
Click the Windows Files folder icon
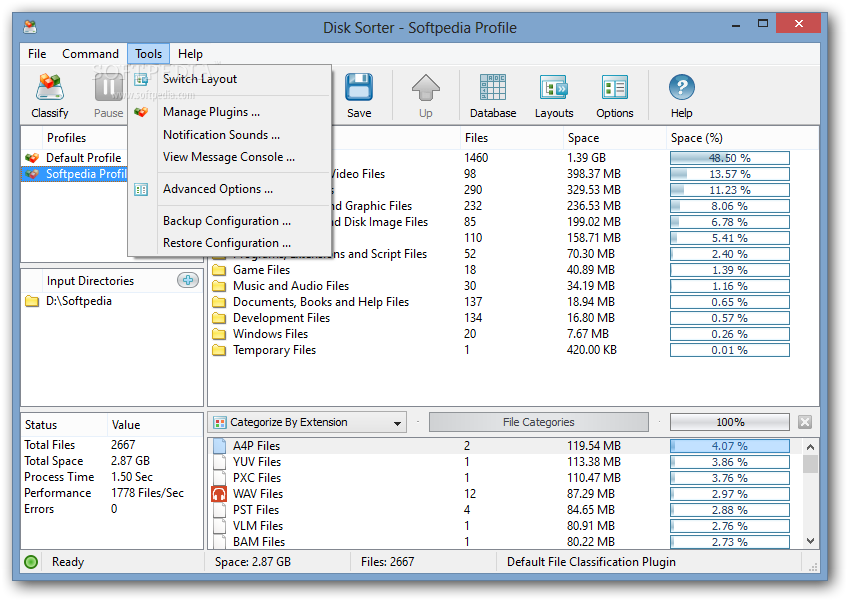coord(219,334)
